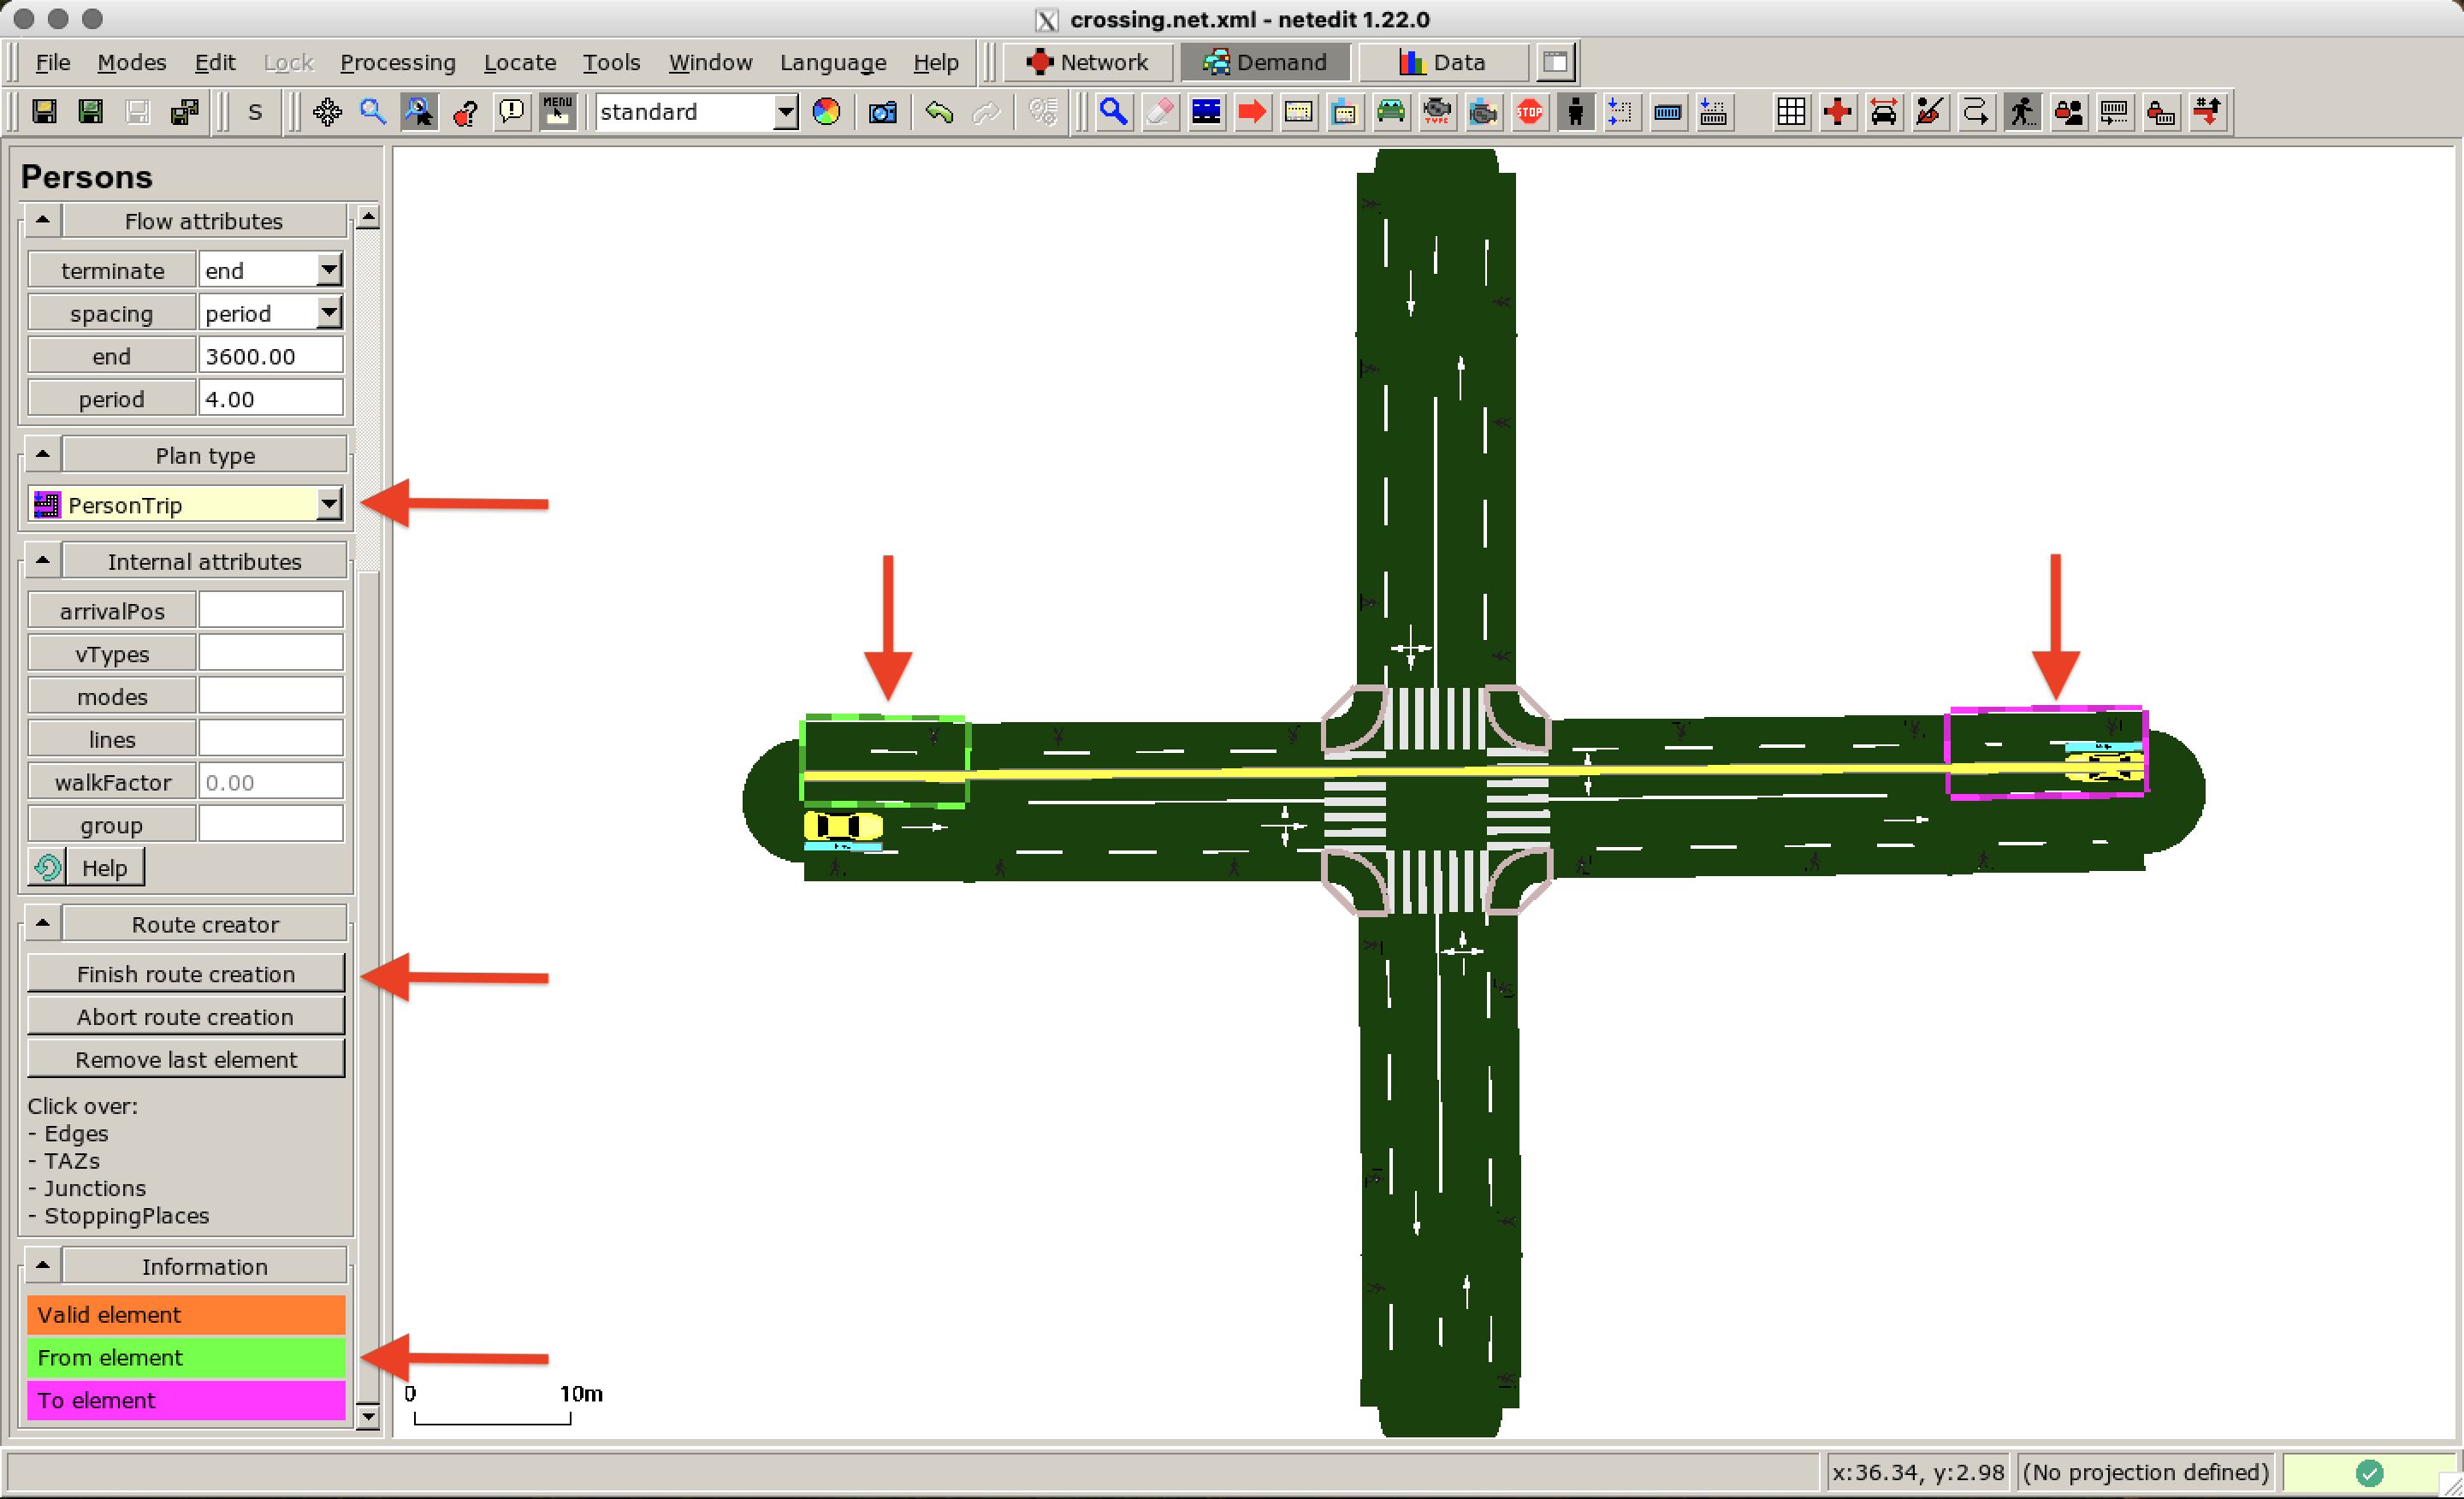Select the Inspect mode magnifier icon
The image size is (2464, 1499).
1113,112
